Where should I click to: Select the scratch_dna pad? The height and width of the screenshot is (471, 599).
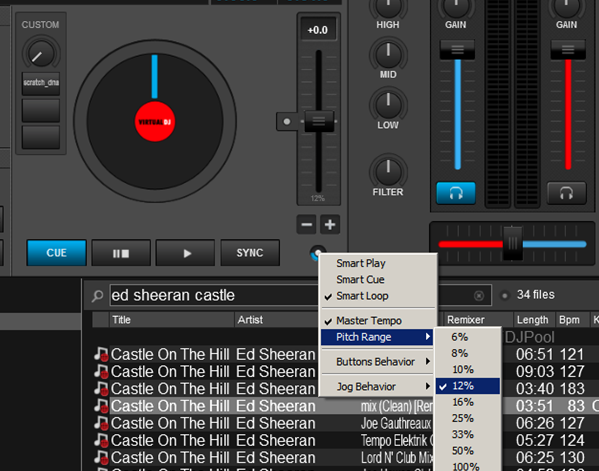(41, 83)
